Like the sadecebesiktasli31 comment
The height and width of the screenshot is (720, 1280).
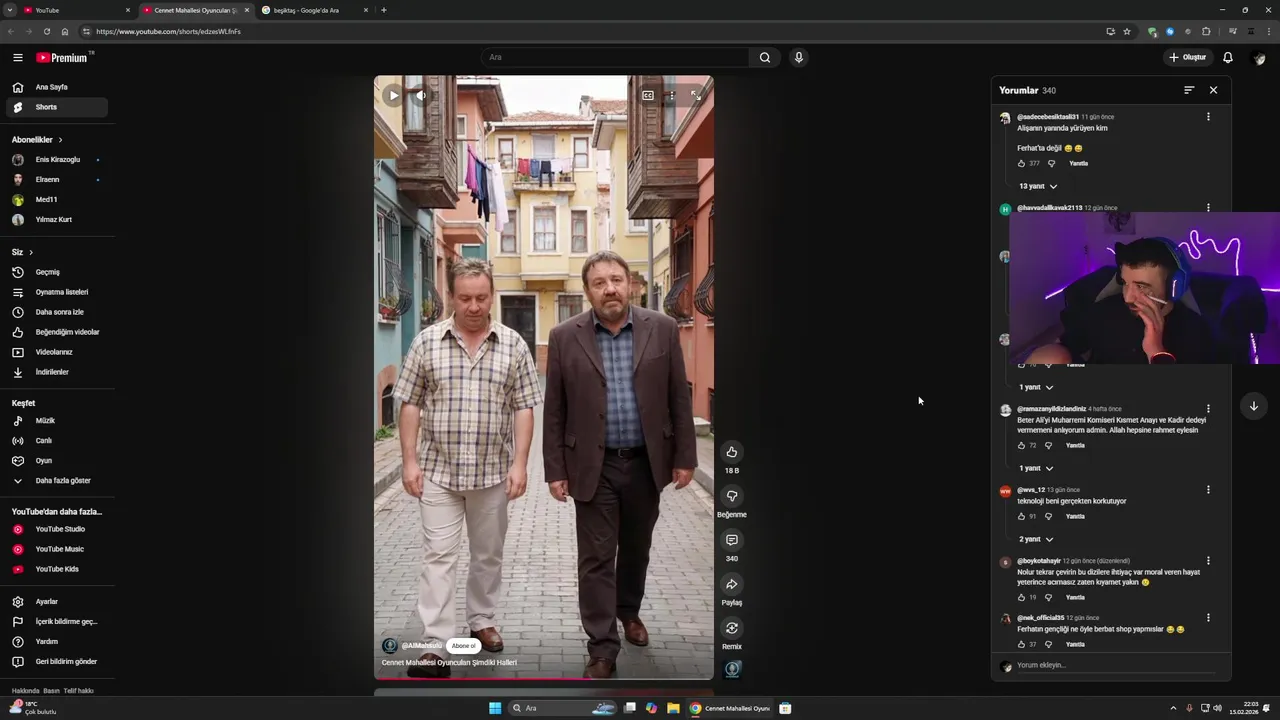[x=1021, y=163]
